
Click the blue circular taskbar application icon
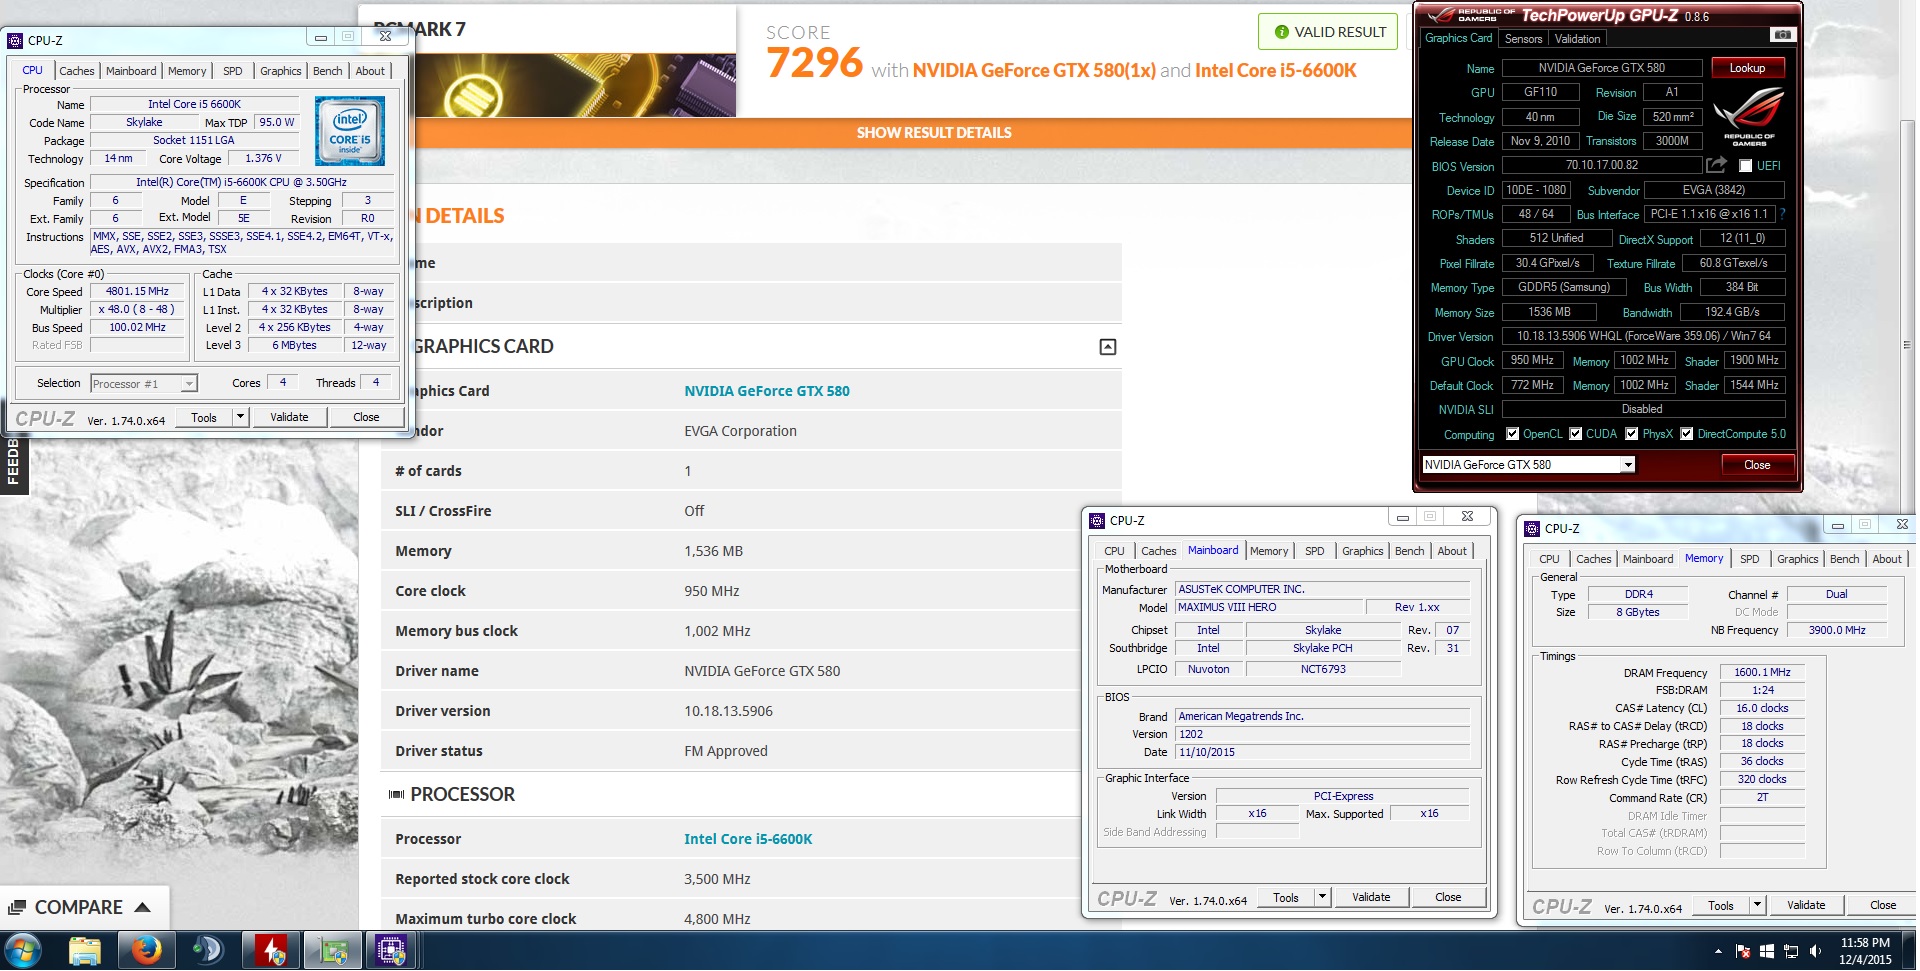tap(207, 950)
